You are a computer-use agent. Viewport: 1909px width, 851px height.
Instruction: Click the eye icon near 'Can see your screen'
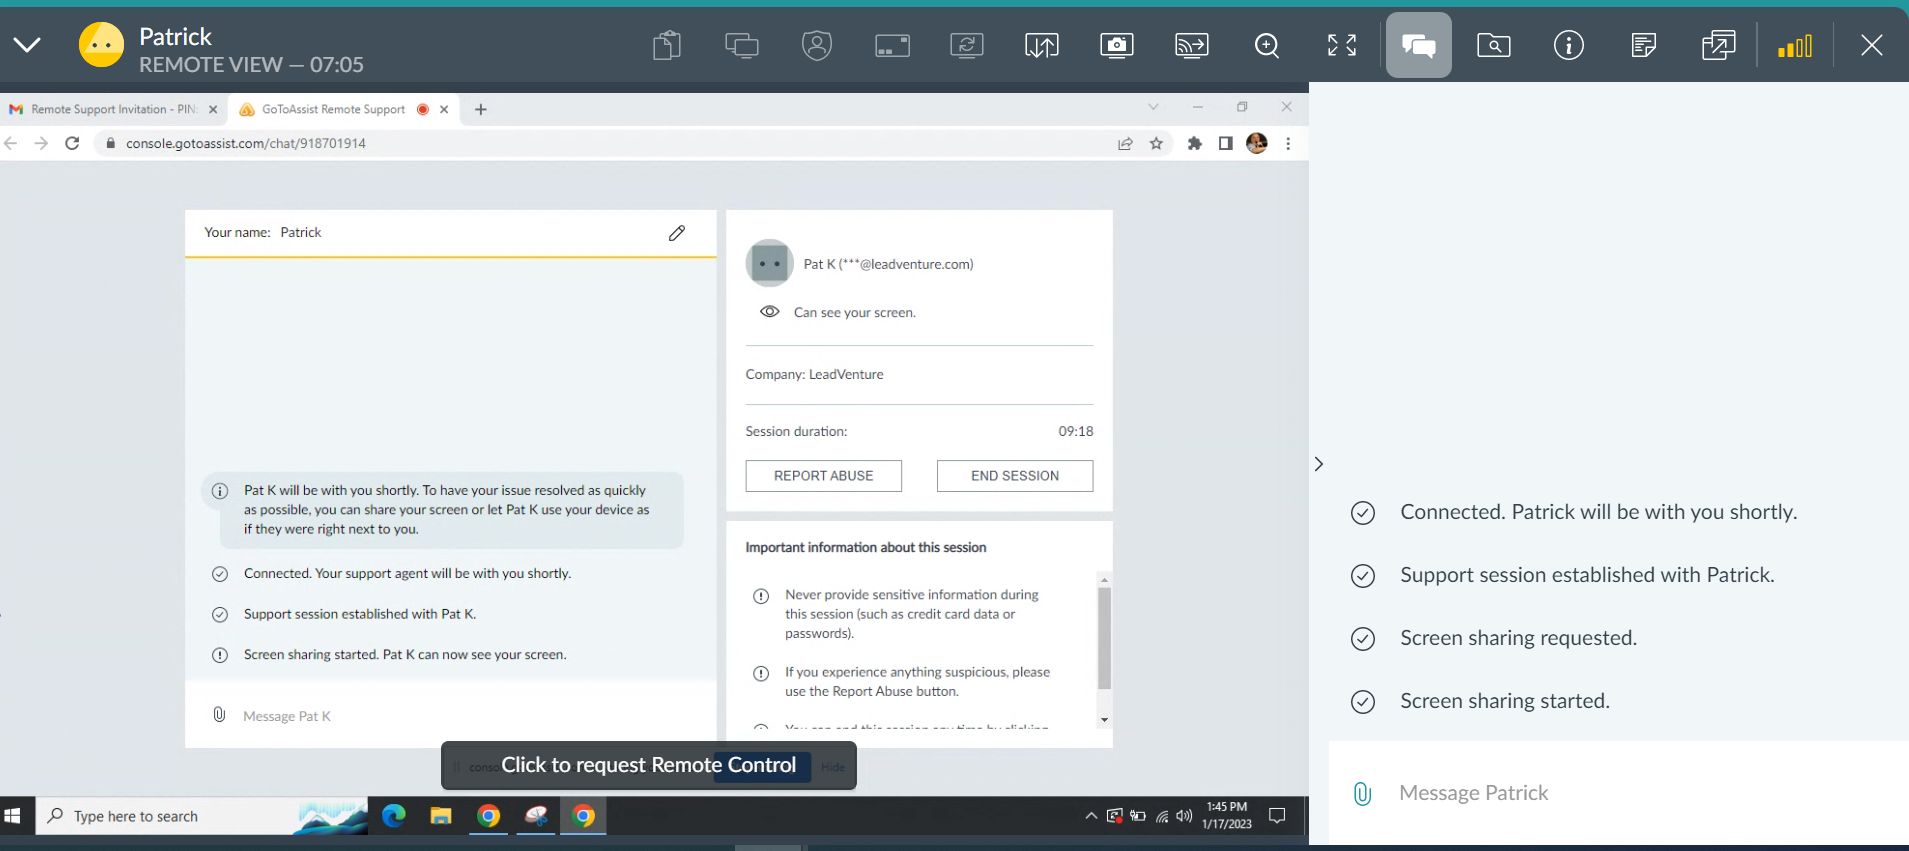(769, 312)
